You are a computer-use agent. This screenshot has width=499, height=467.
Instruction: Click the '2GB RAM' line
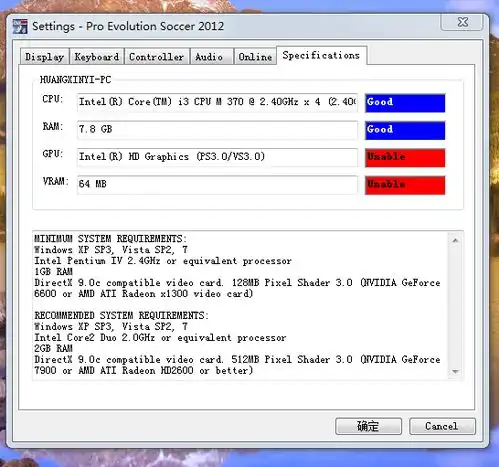click(53, 348)
